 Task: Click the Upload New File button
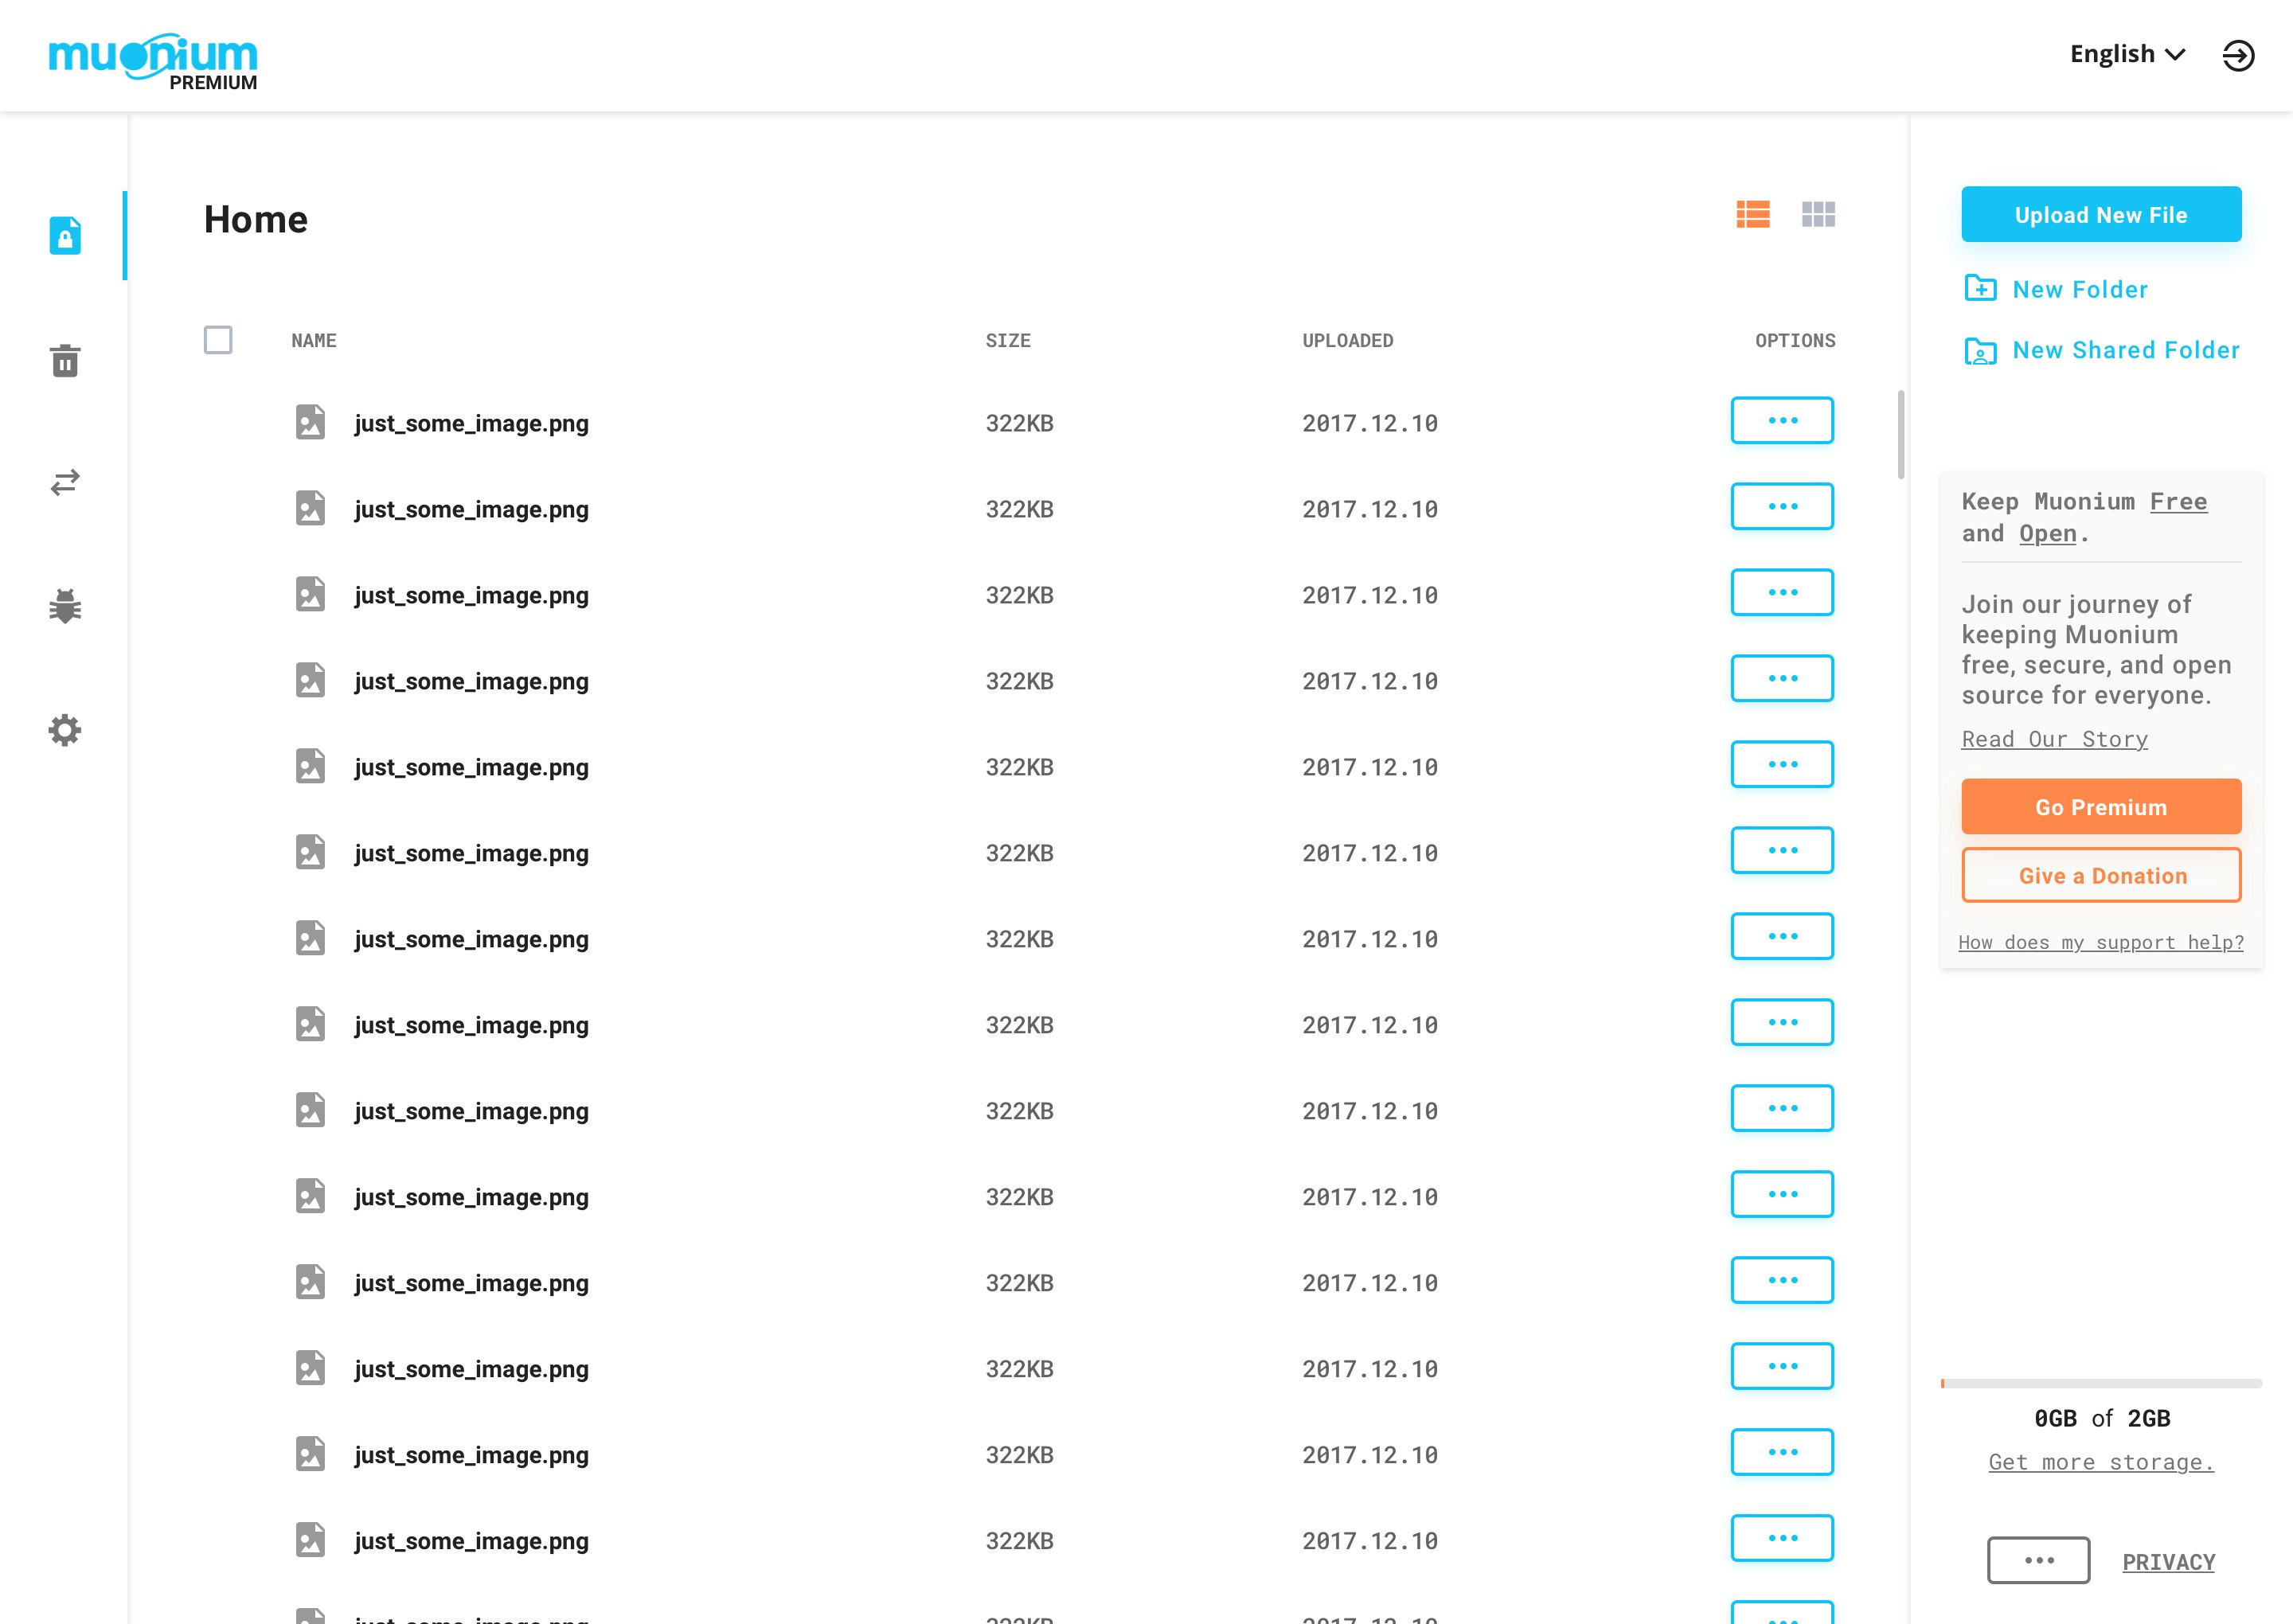[2100, 214]
